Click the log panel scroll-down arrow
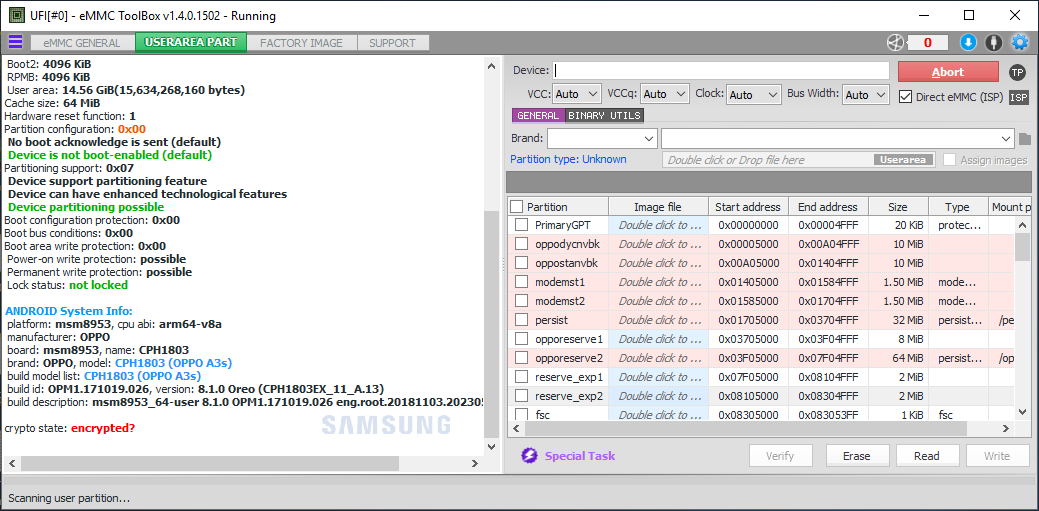The height and width of the screenshot is (511, 1039). [490, 447]
